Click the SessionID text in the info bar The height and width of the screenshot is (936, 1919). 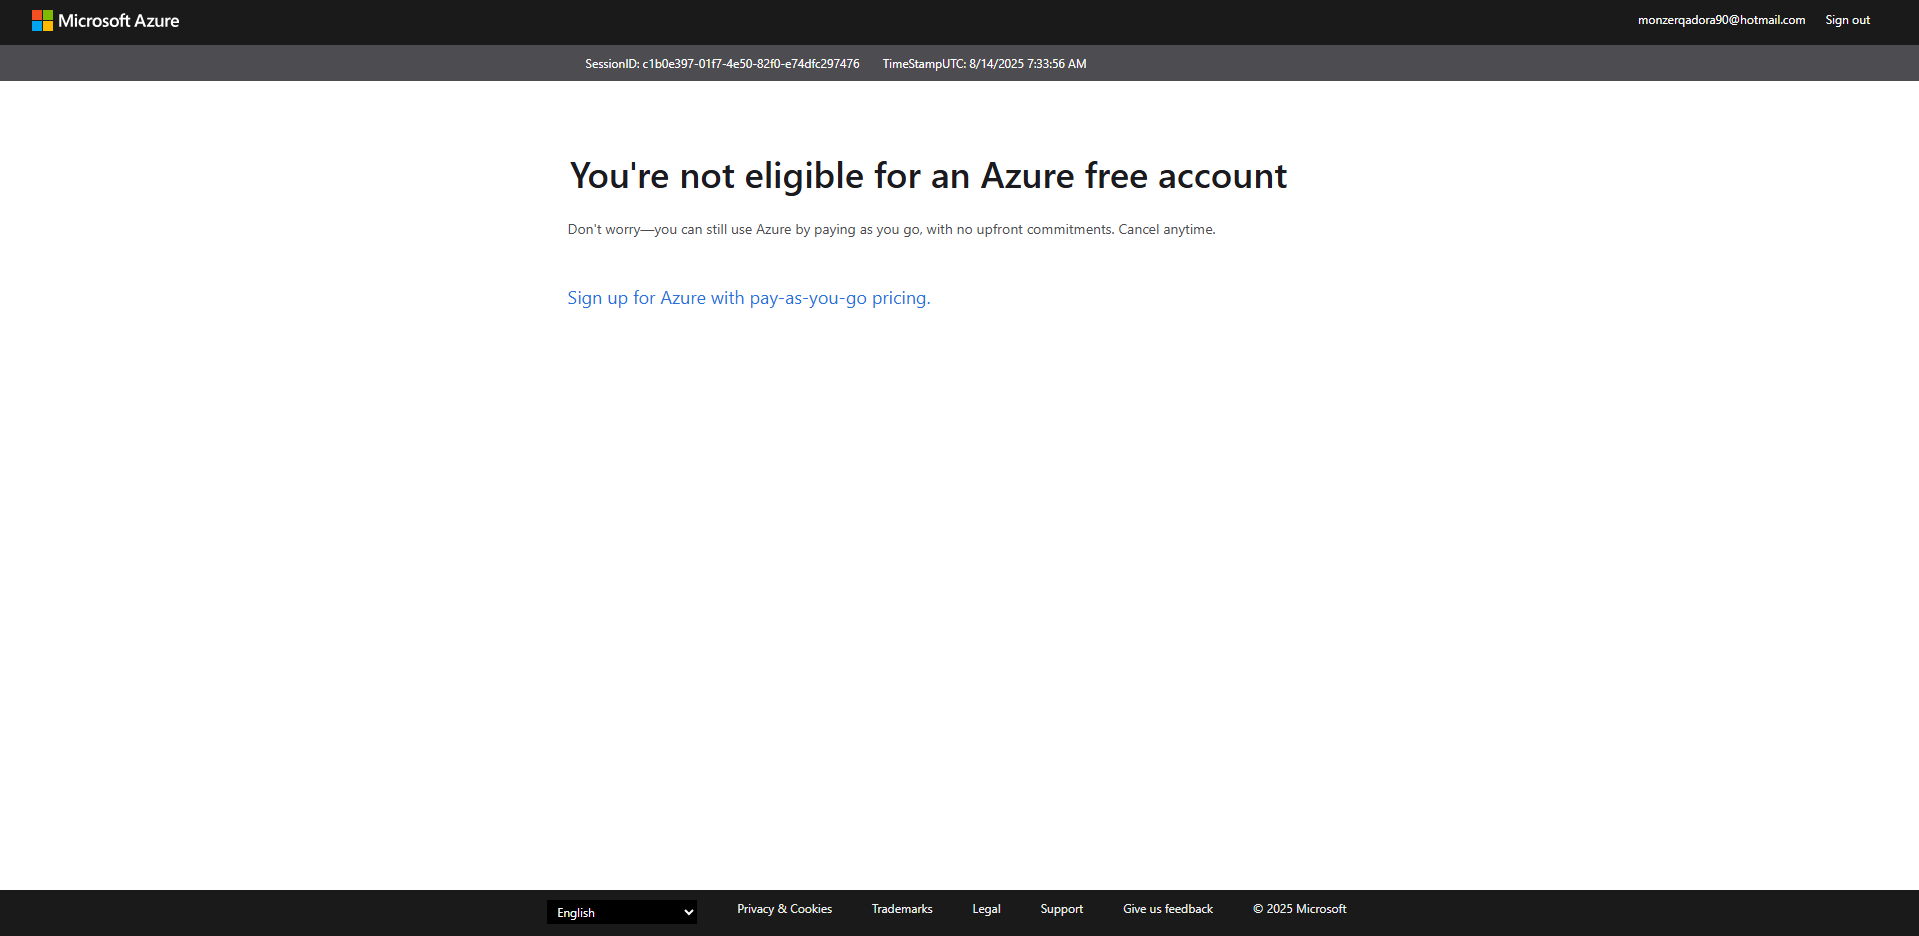721,64
